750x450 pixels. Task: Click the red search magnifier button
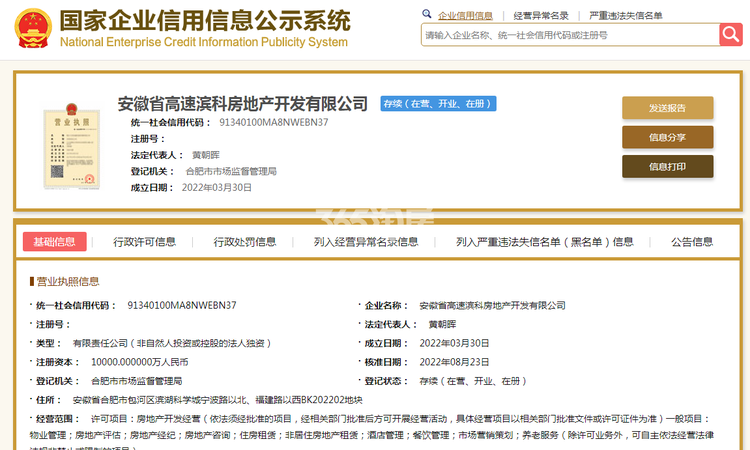tap(730, 34)
